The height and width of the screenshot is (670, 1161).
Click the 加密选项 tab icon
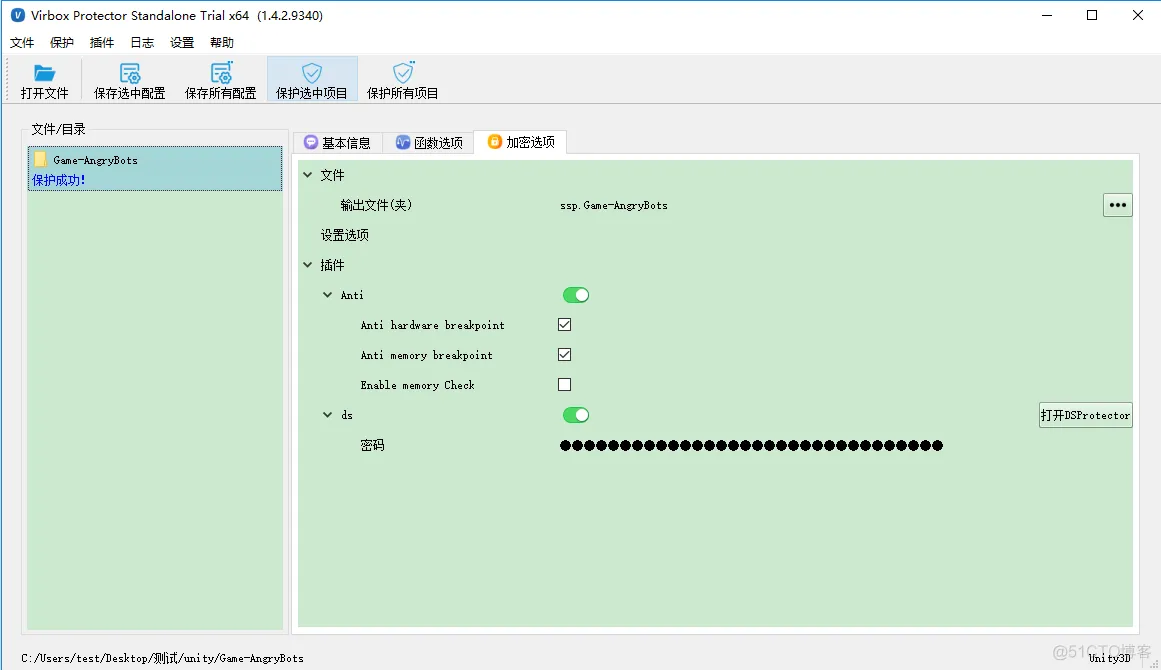pyautogui.click(x=495, y=141)
